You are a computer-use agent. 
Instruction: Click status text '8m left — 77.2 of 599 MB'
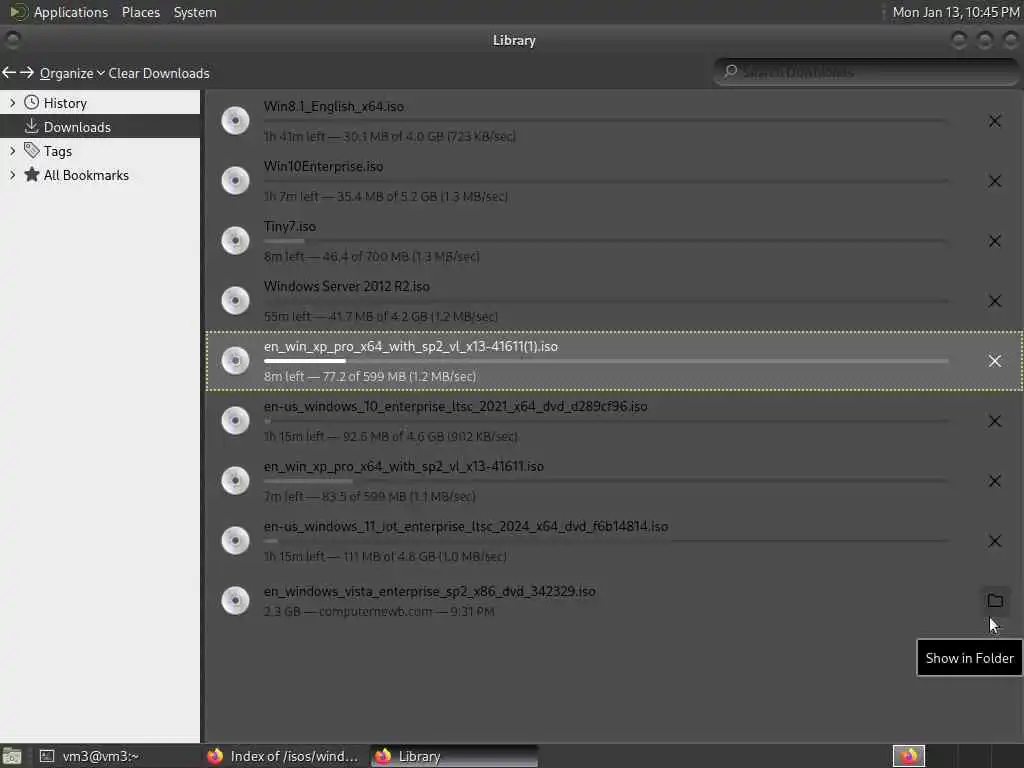[370, 376]
